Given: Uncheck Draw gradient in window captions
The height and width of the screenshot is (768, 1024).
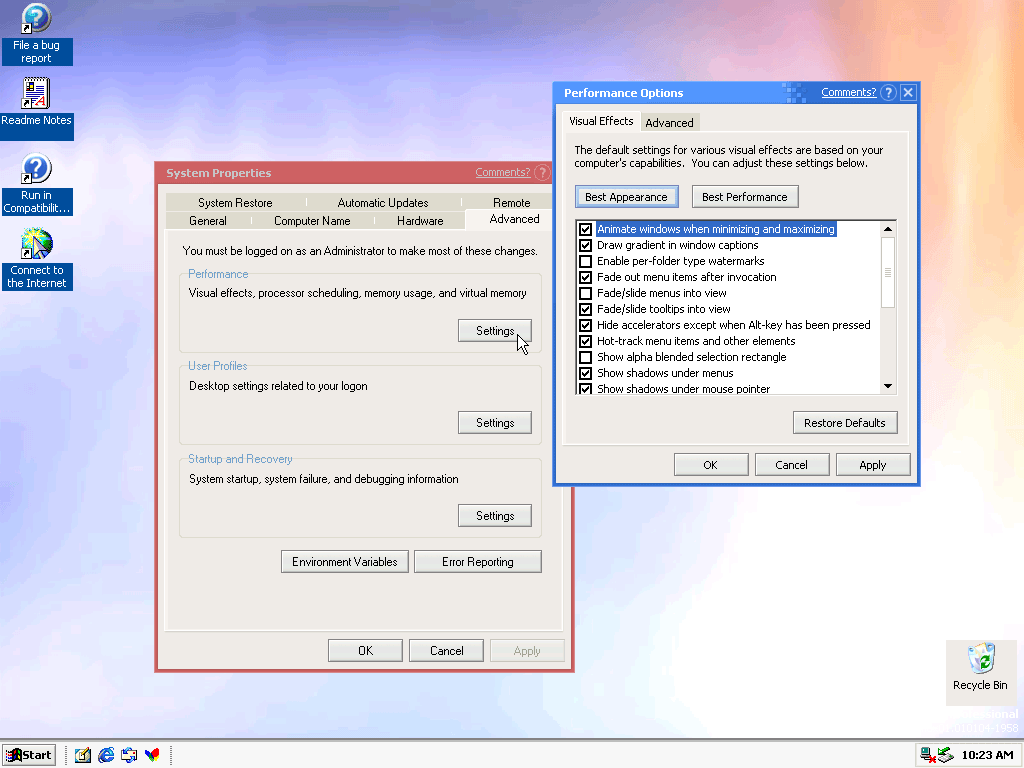Looking at the screenshot, I should tap(586, 245).
